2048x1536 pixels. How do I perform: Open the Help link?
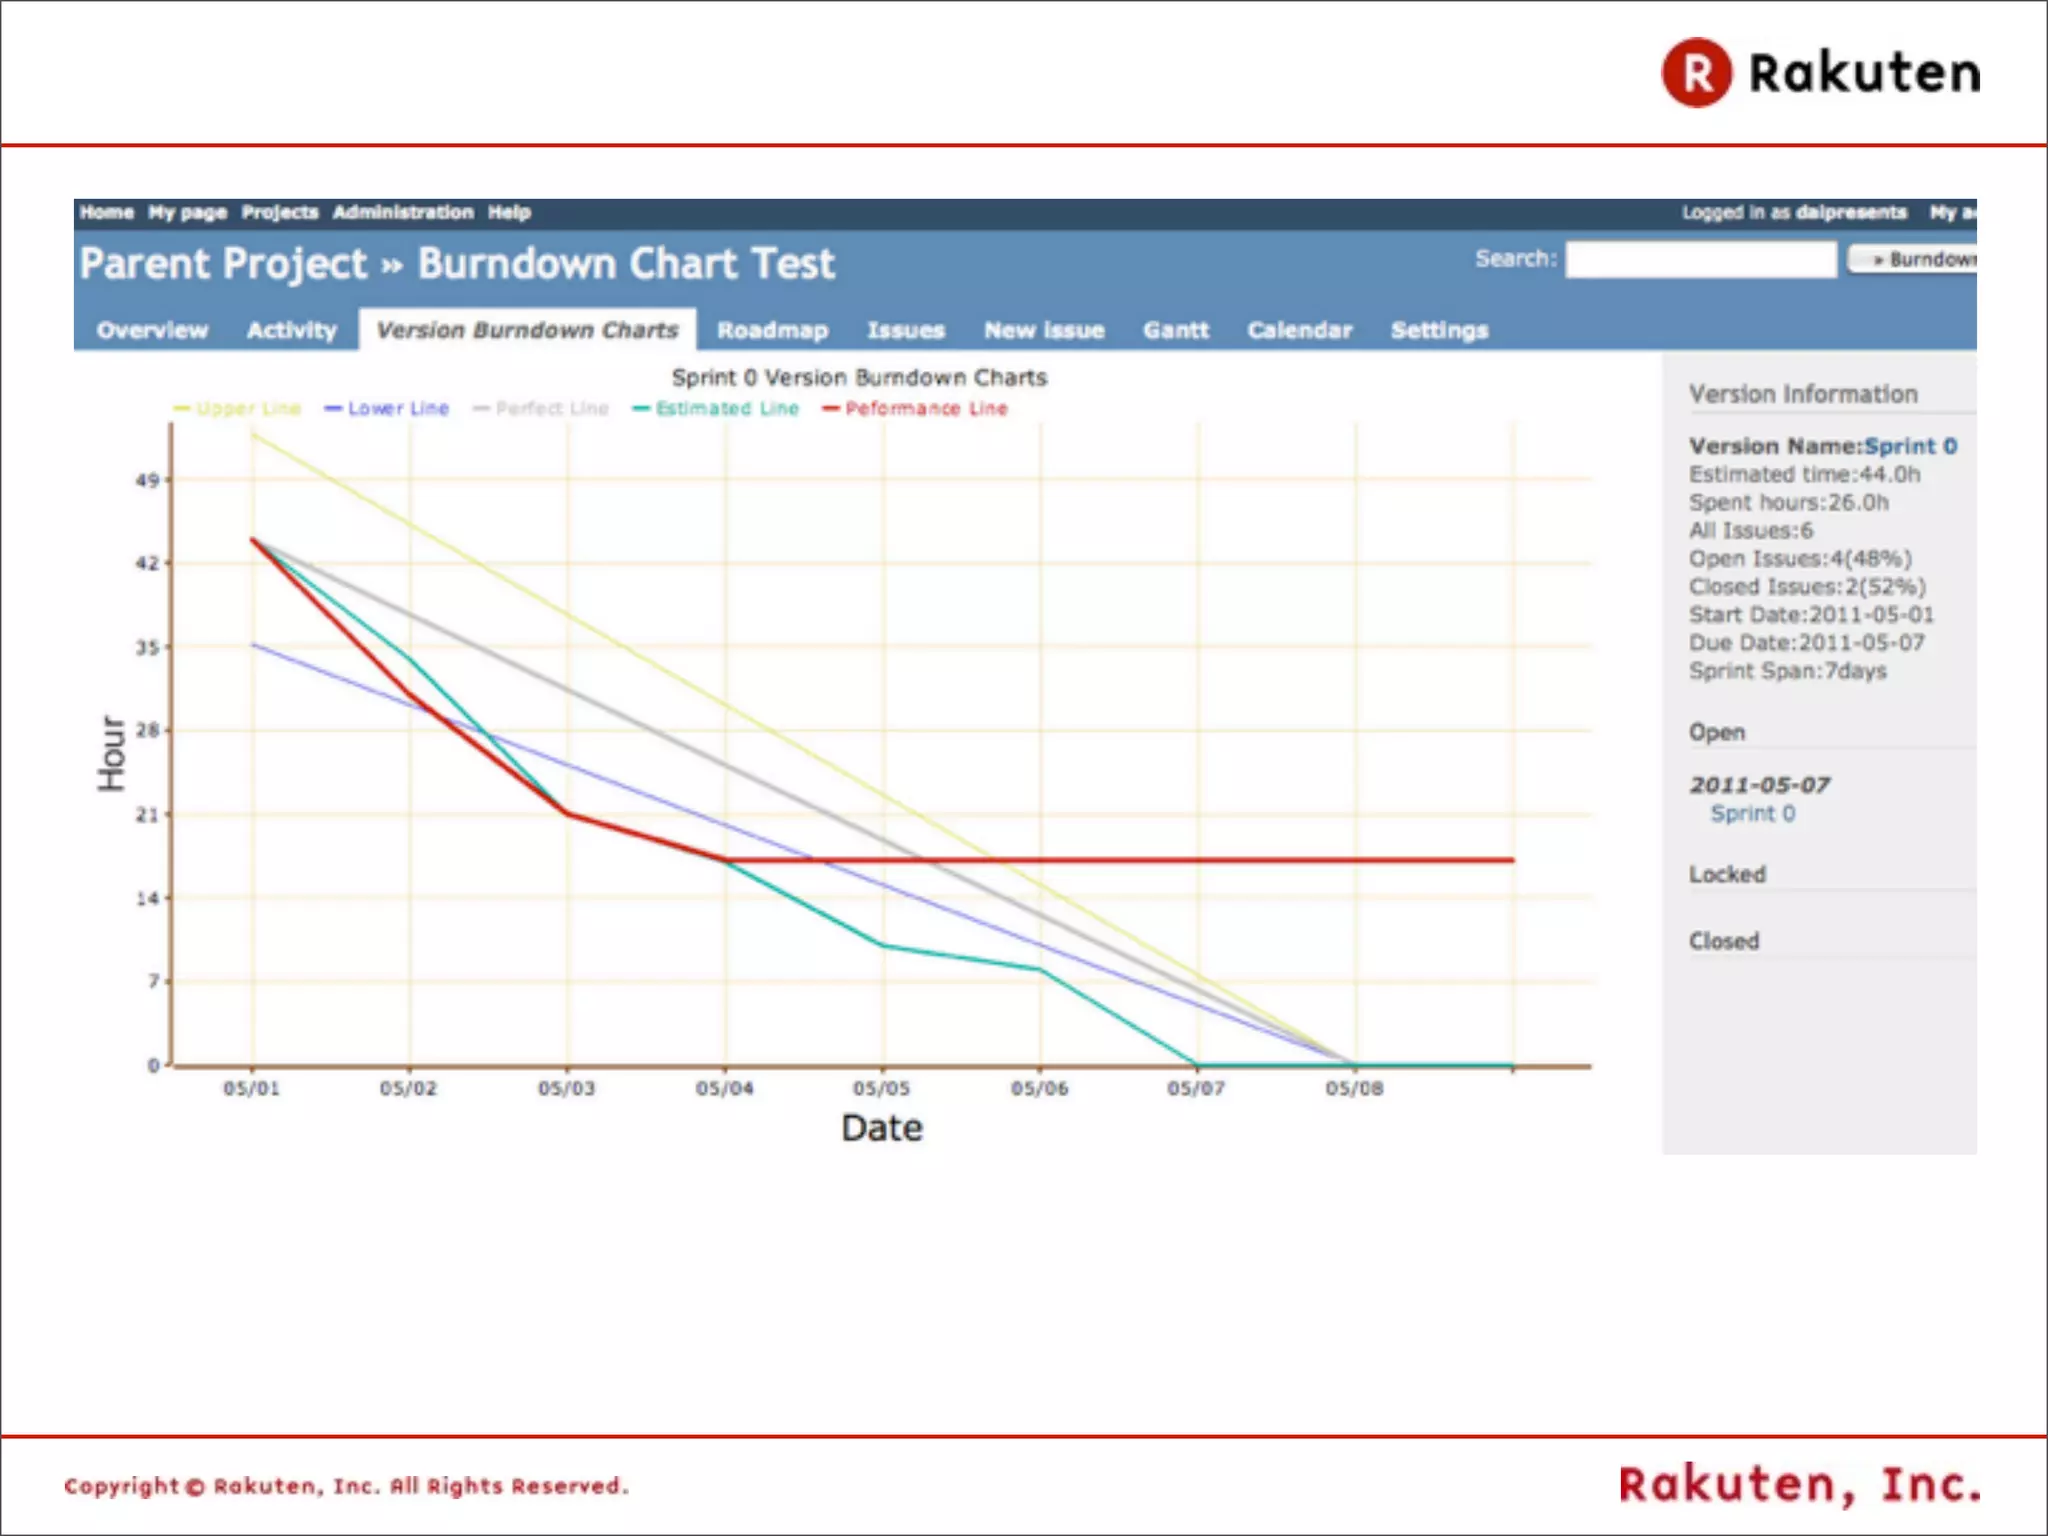[x=509, y=212]
